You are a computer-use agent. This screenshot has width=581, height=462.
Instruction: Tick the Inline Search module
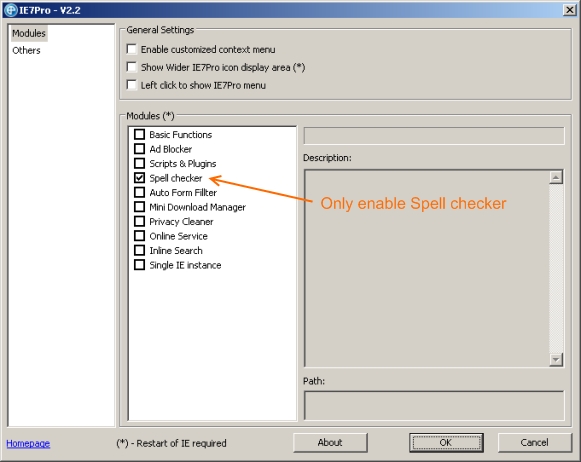point(139,250)
